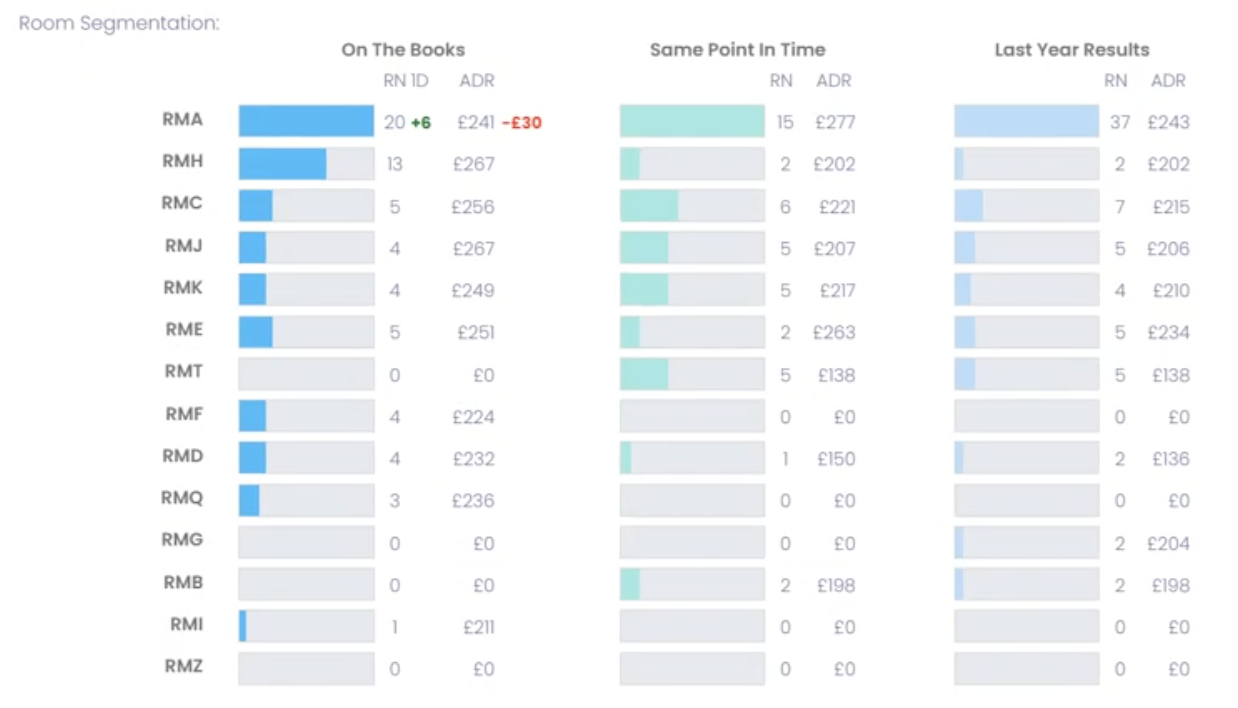The width and height of the screenshot is (1238, 708).
Task: Click the On The Books column heading
Action: point(403,50)
